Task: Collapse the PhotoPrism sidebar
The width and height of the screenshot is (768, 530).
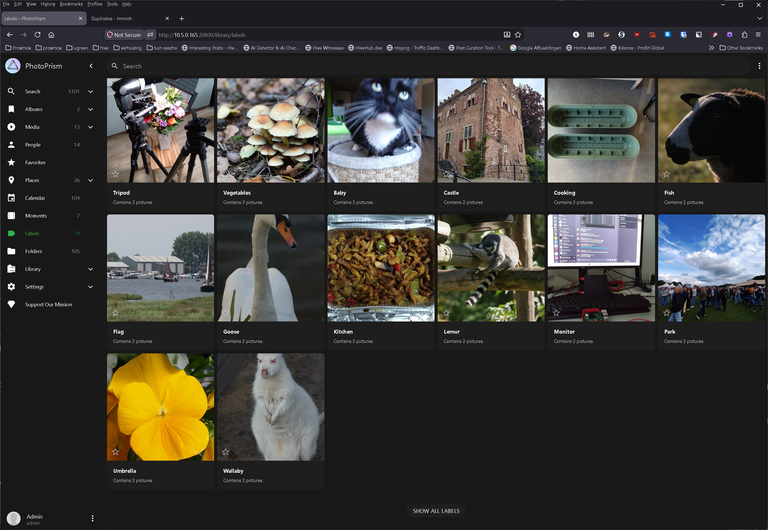Action: (91, 66)
